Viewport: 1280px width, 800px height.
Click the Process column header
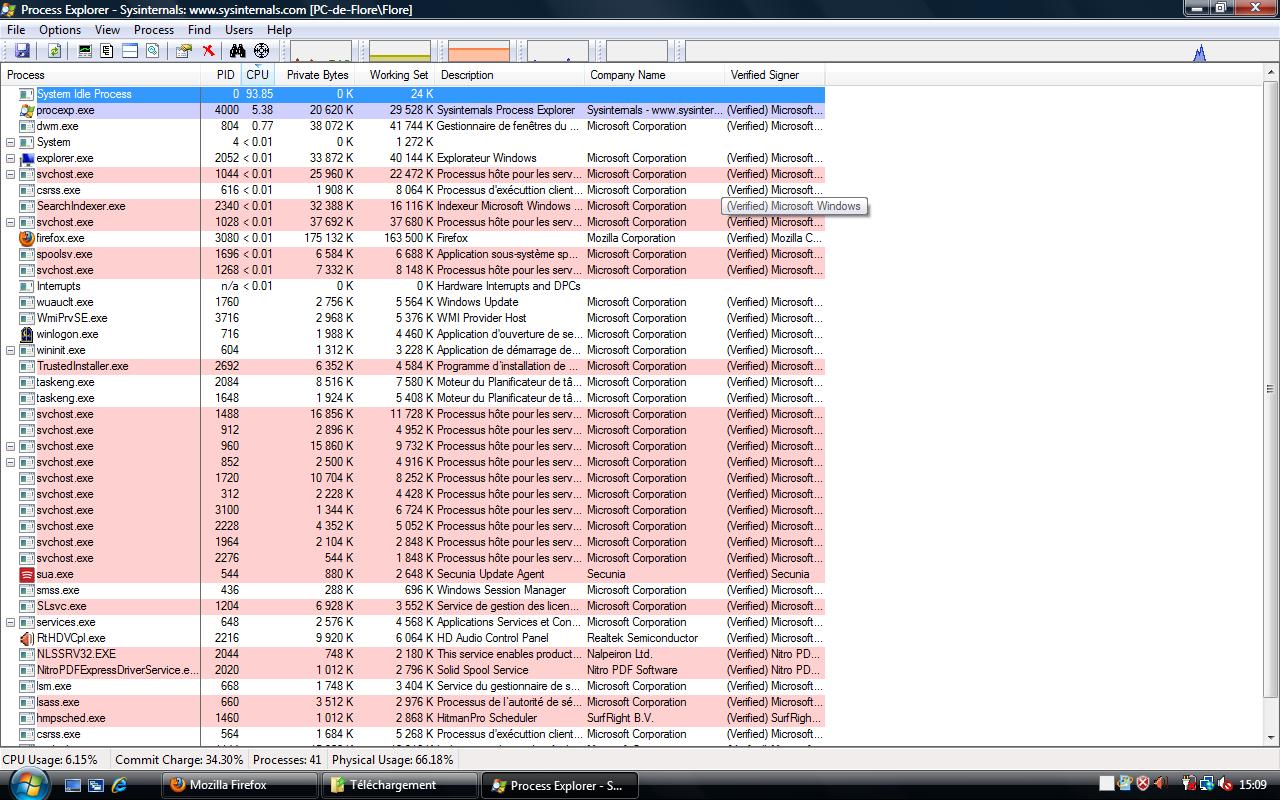(x=100, y=75)
